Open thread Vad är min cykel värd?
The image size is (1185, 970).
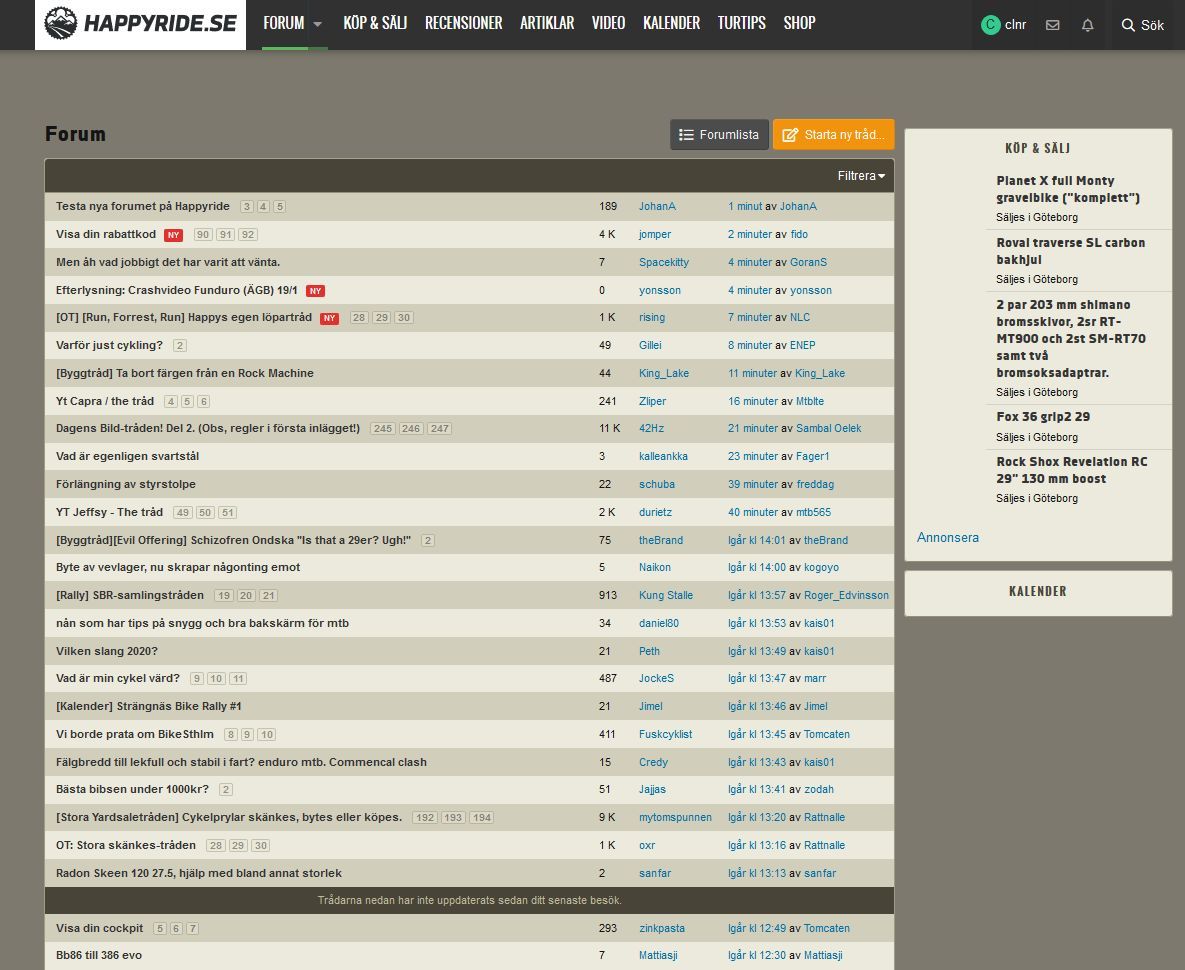point(118,678)
